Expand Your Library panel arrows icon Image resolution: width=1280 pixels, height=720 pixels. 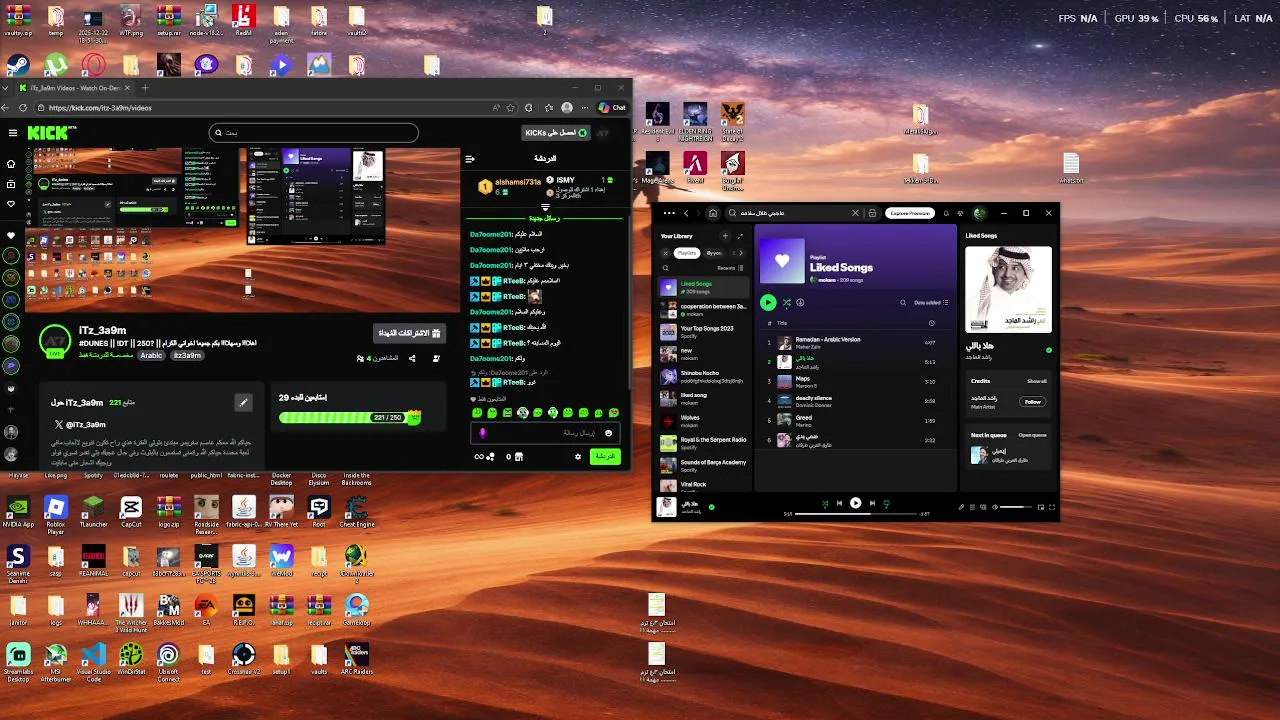740,236
